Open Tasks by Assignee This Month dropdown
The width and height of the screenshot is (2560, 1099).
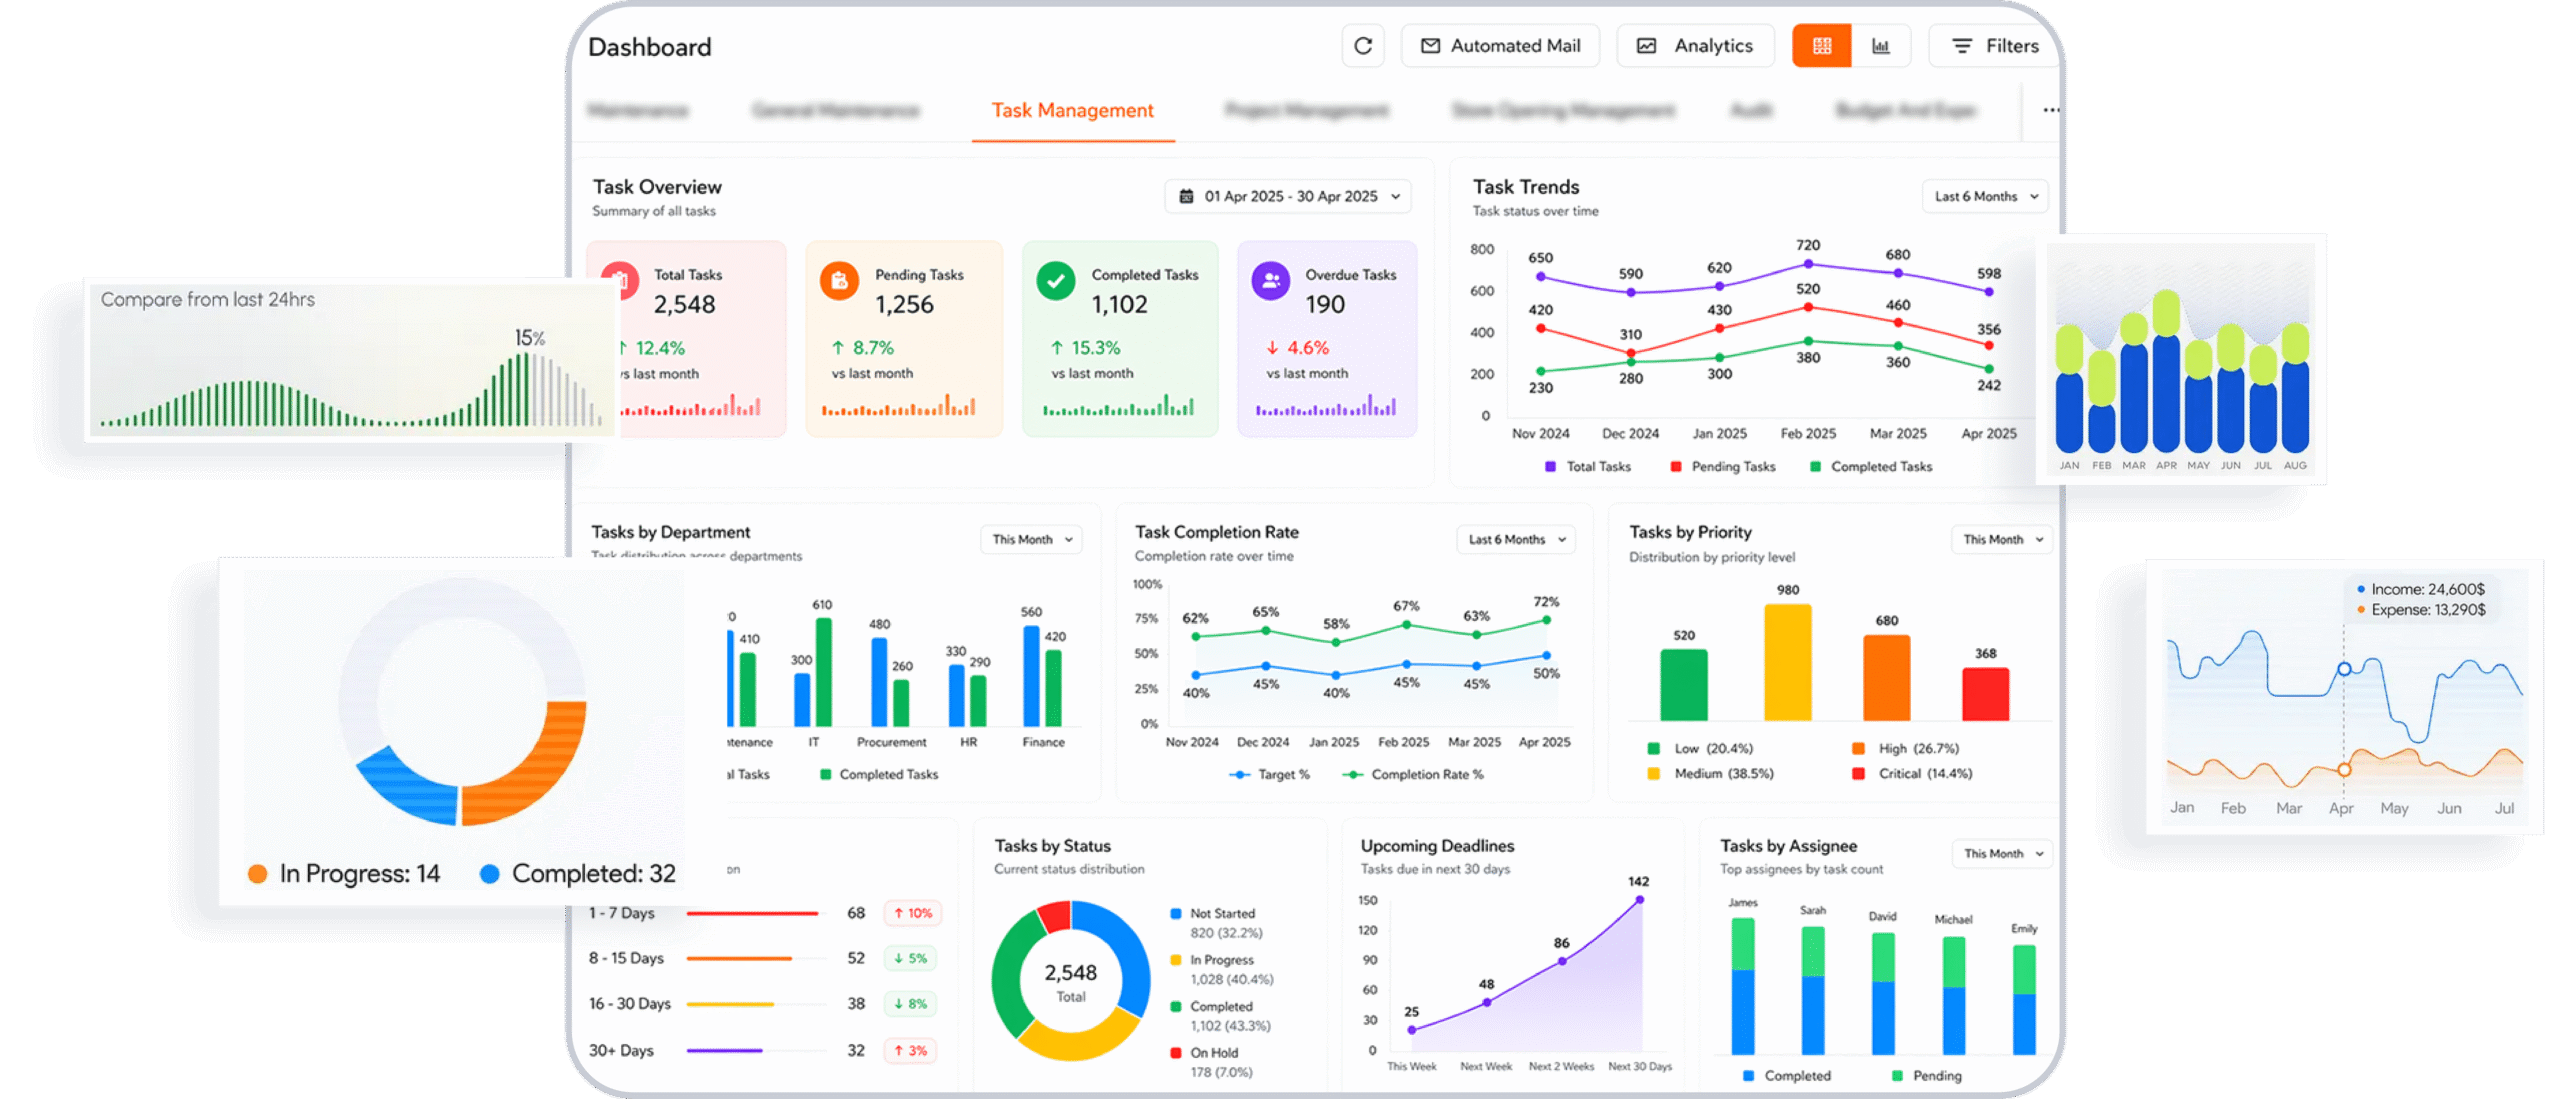tap(2002, 853)
